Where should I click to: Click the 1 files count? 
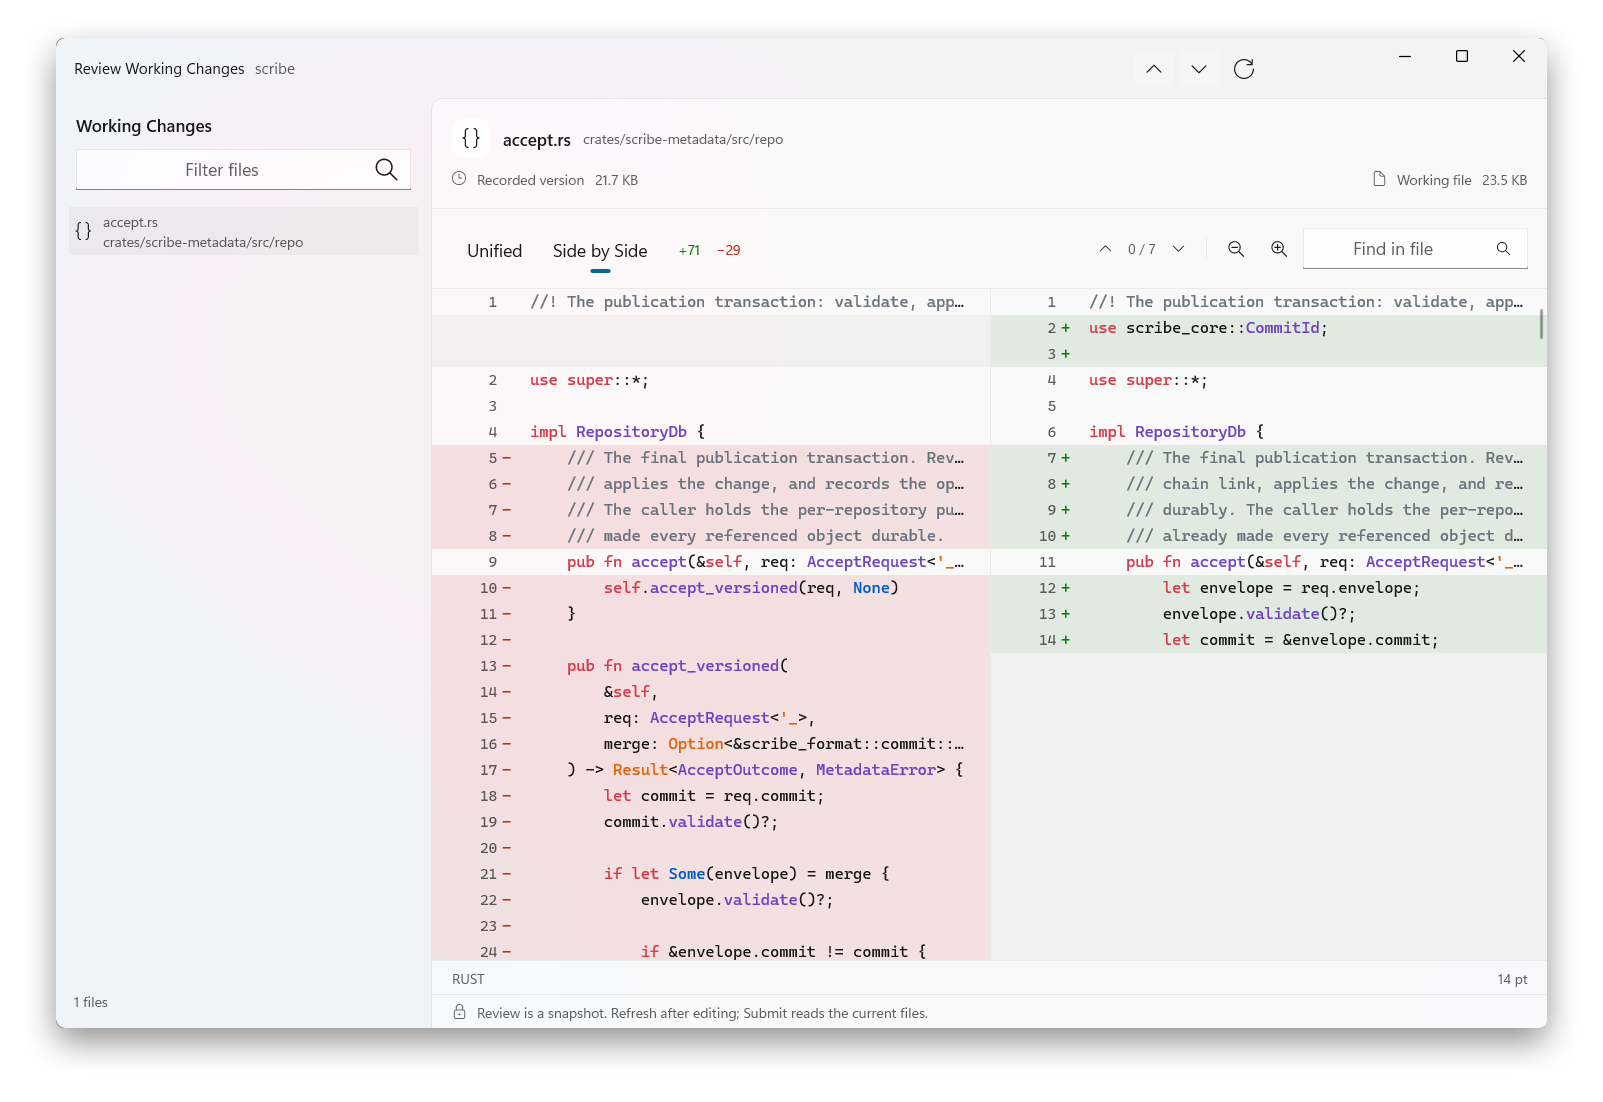pos(90,1002)
